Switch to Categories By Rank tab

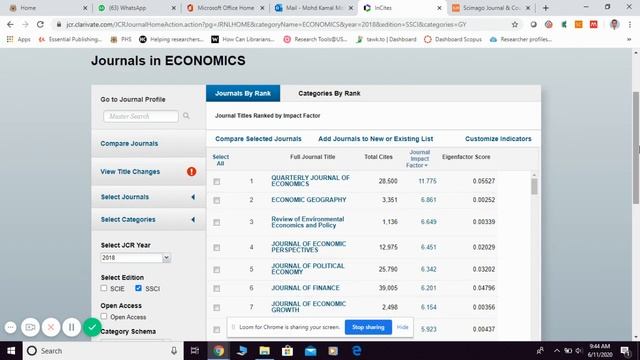329,93
